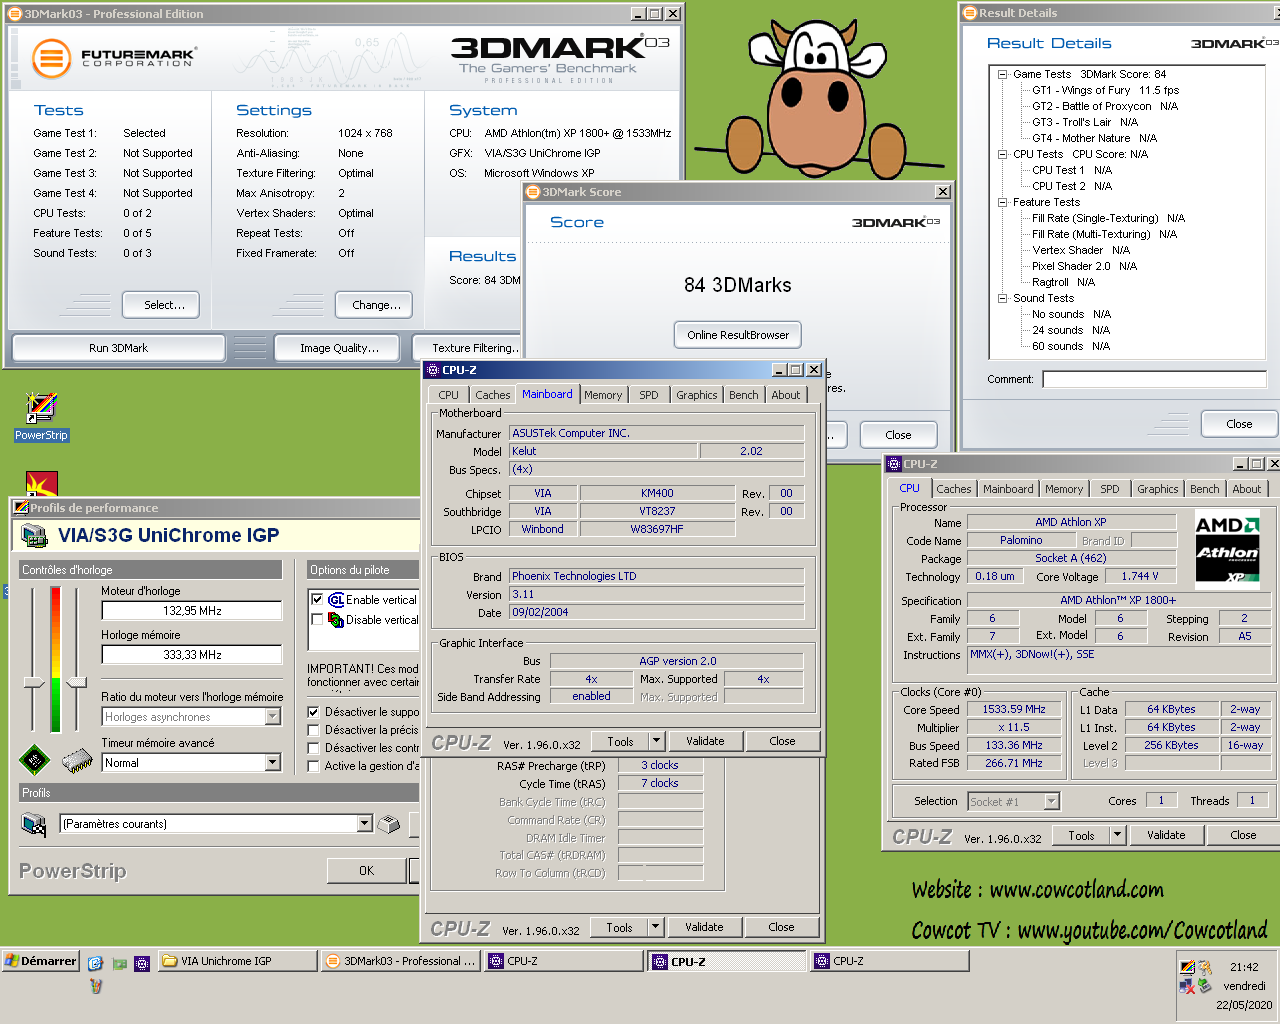This screenshot has width=1280, height=1024.
Task: Click the AMD Athlon XP logo in CPU-Z
Action: [1227, 548]
